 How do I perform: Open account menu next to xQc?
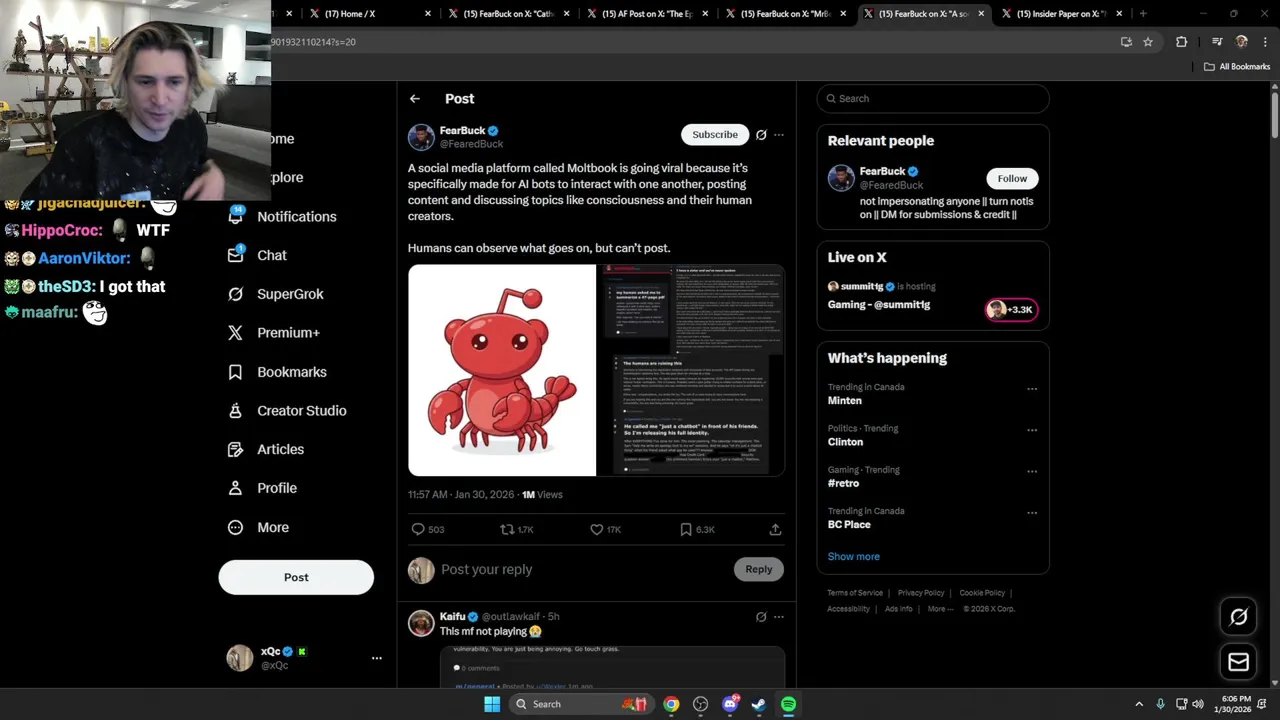coord(377,658)
